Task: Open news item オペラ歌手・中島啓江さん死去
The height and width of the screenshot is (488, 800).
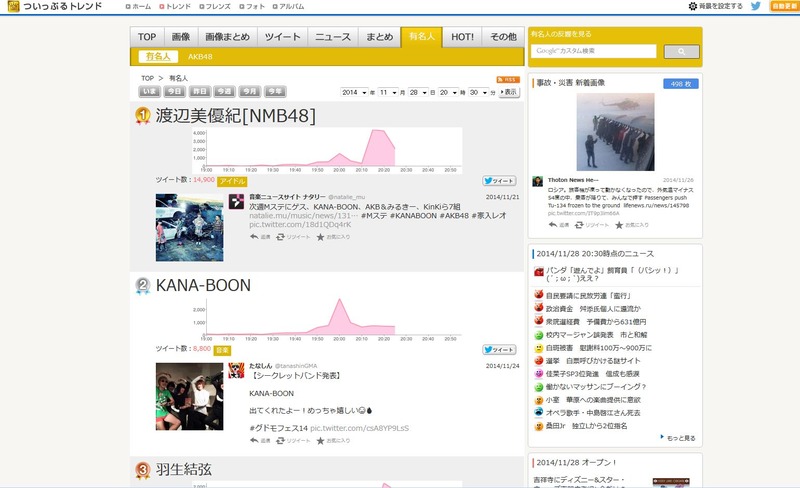Action: (593, 412)
